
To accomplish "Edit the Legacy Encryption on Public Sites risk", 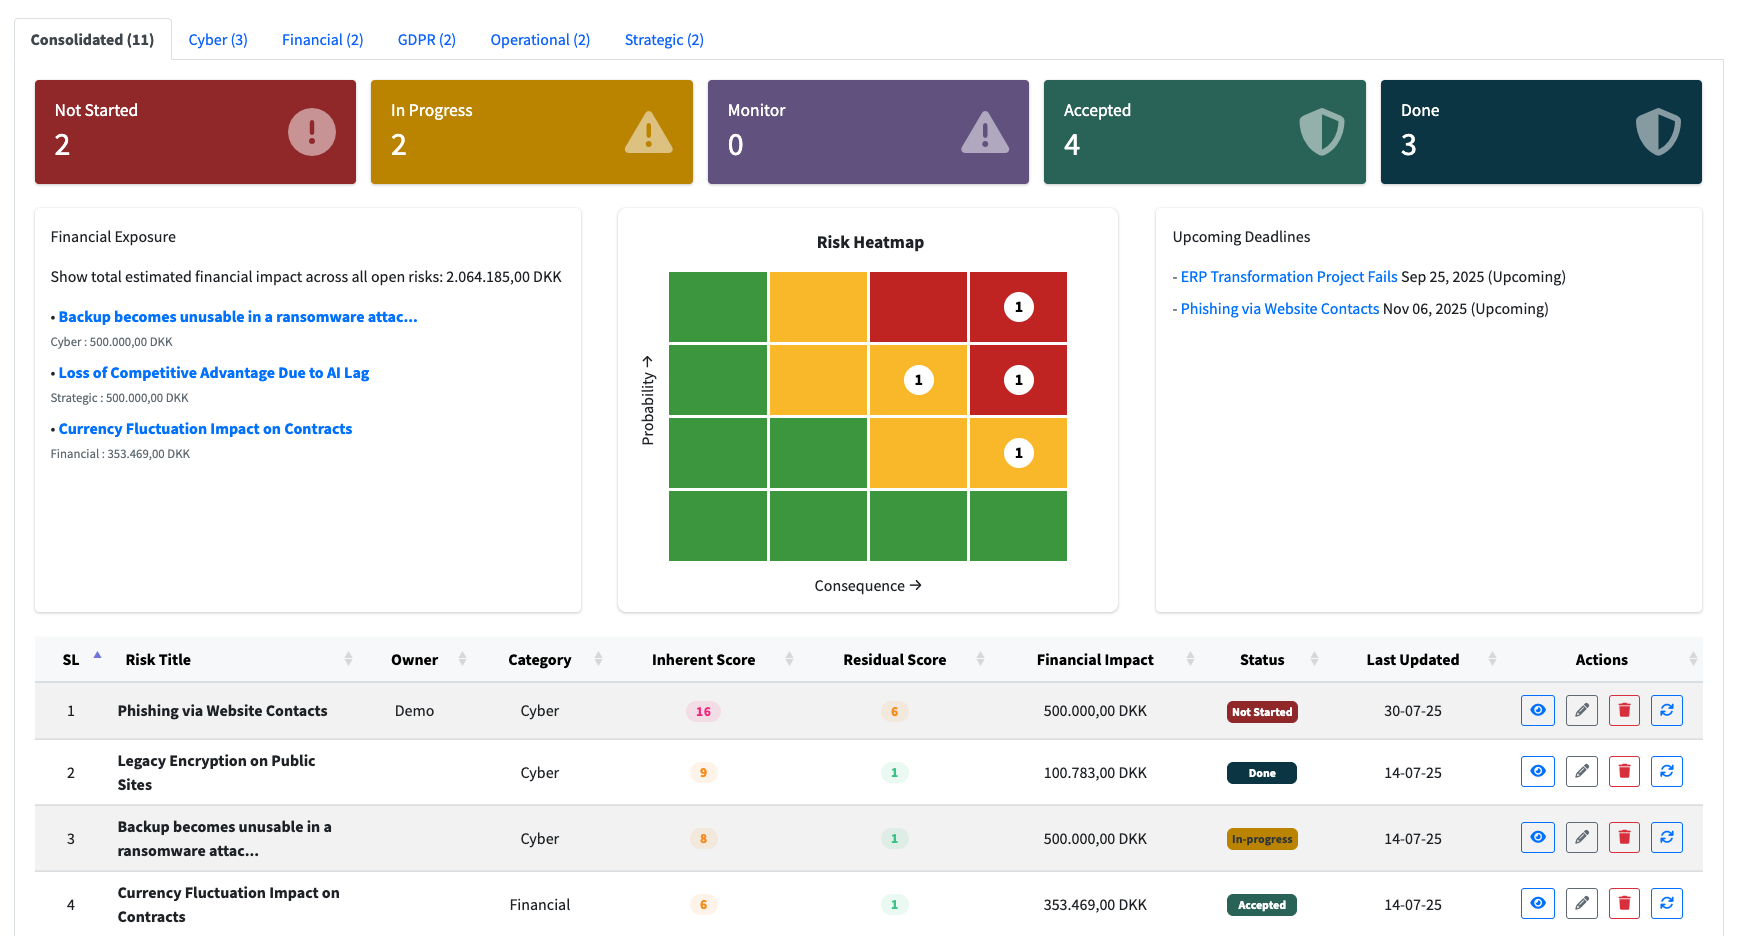I will coord(1581,771).
